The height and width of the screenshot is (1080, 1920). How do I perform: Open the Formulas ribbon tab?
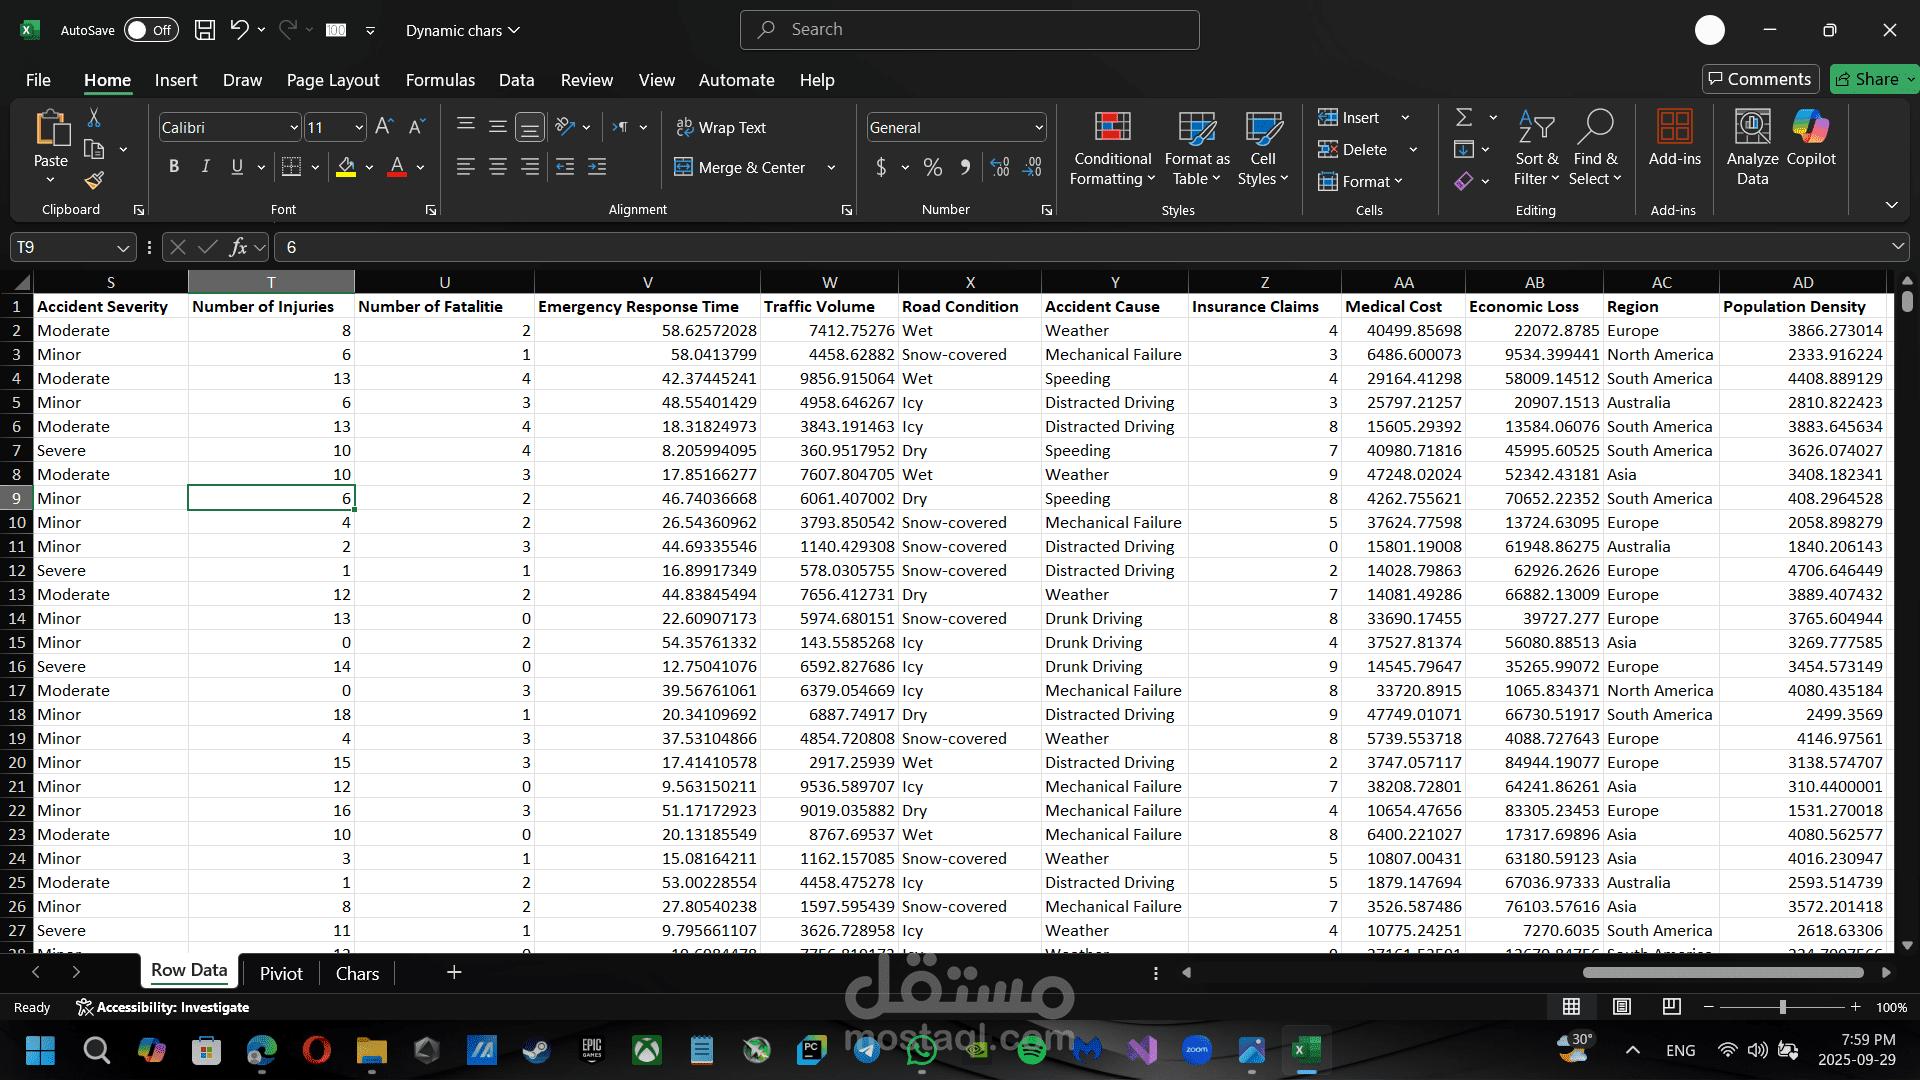pos(440,80)
